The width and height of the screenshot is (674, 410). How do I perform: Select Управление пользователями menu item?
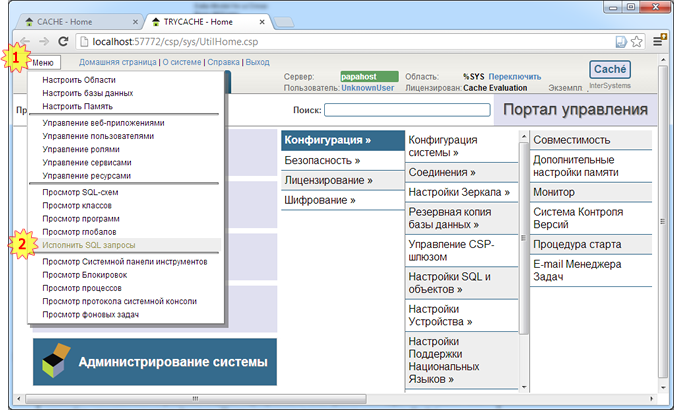[98, 136]
